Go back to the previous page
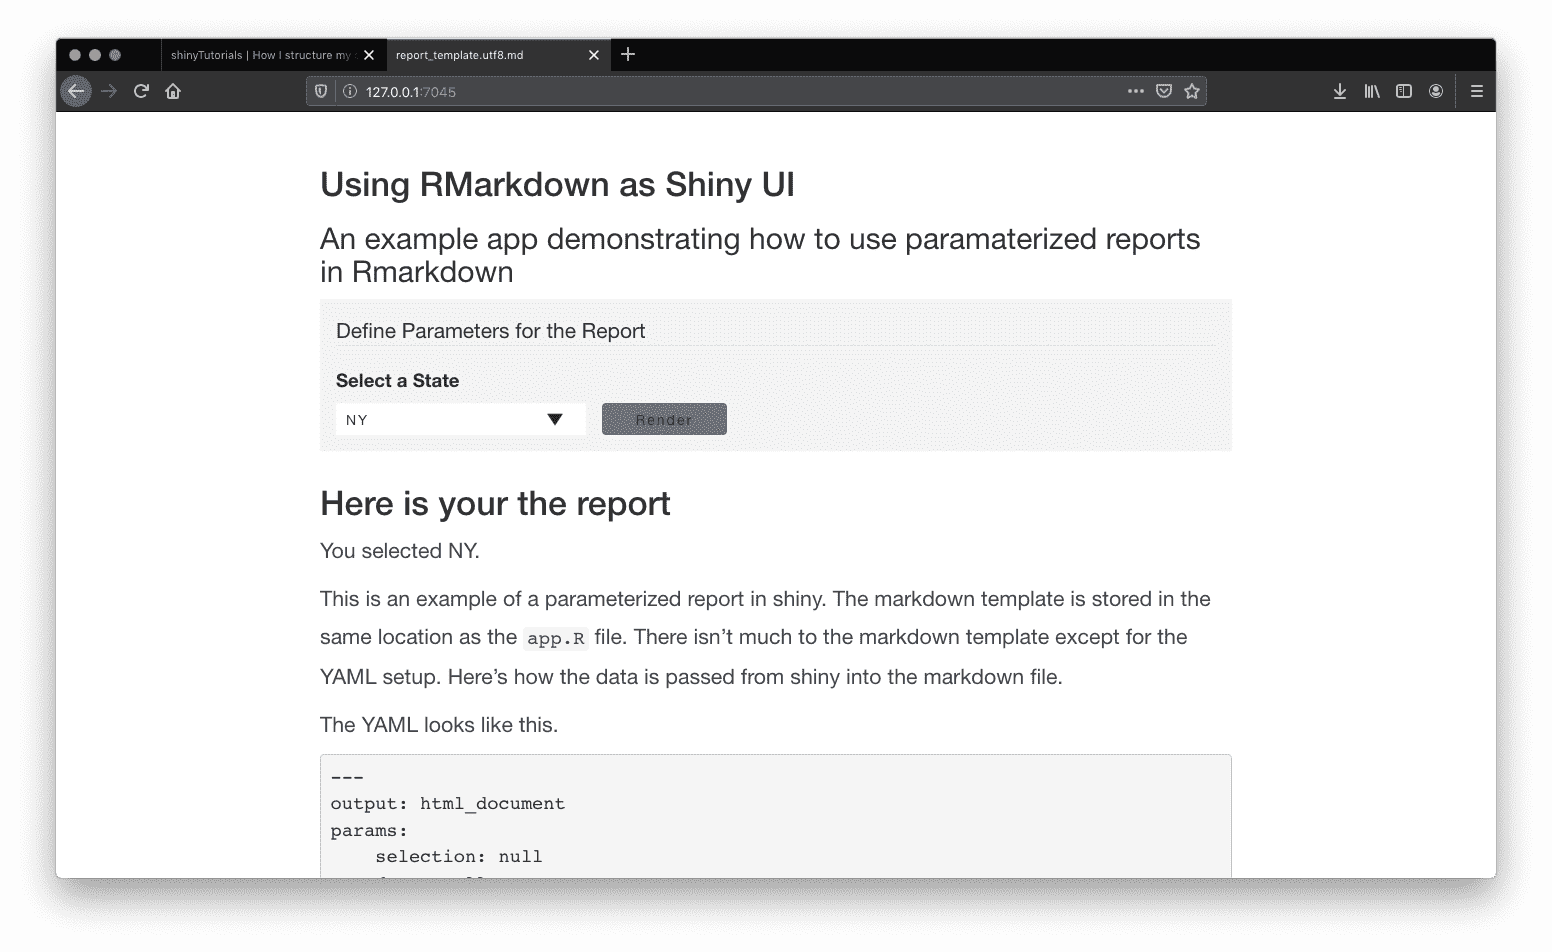The width and height of the screenshot is (1552, 952). point(76,91)
